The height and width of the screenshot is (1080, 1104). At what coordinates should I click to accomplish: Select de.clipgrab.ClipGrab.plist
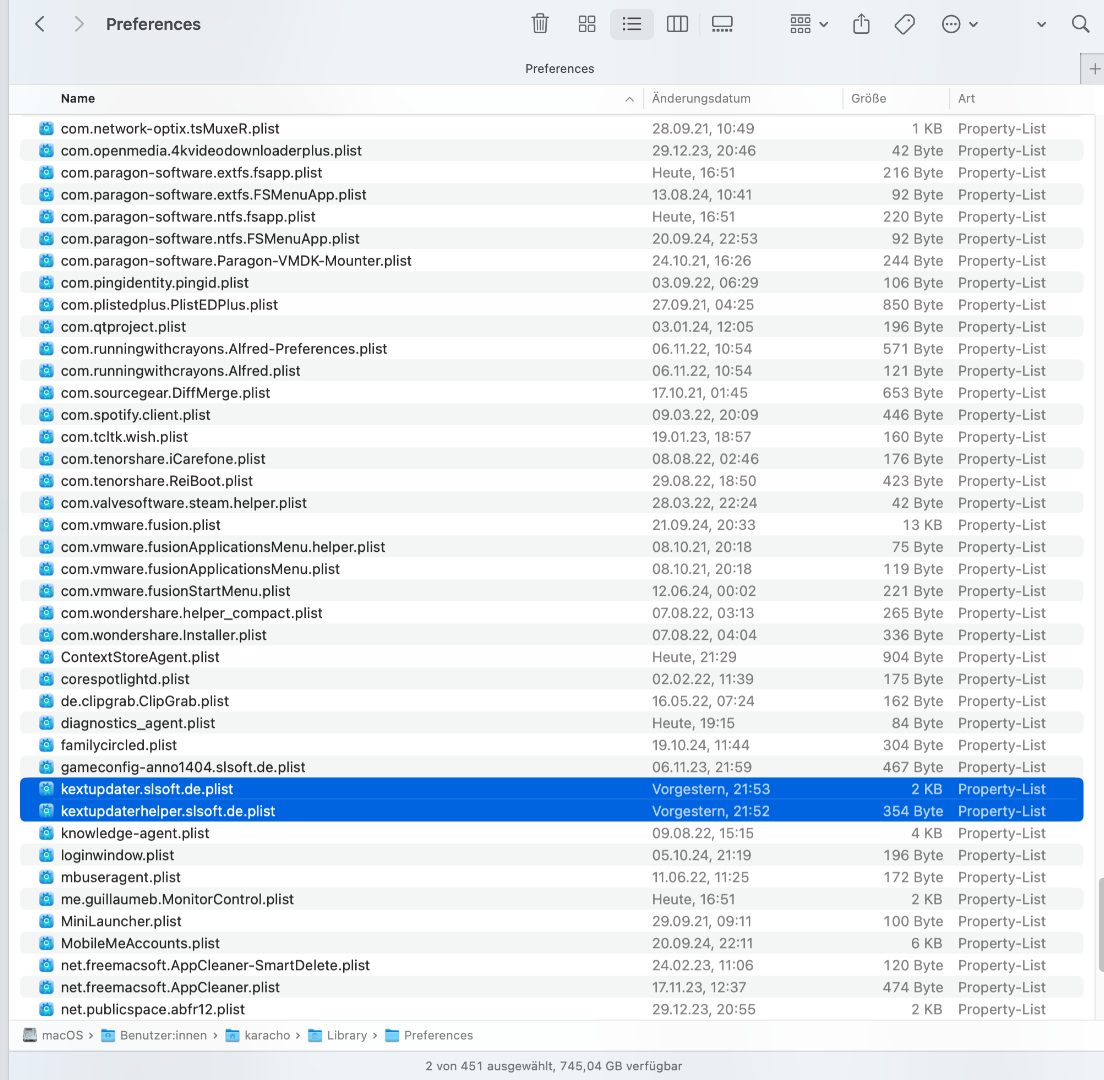pyautogui.click(x=551, y=701)
